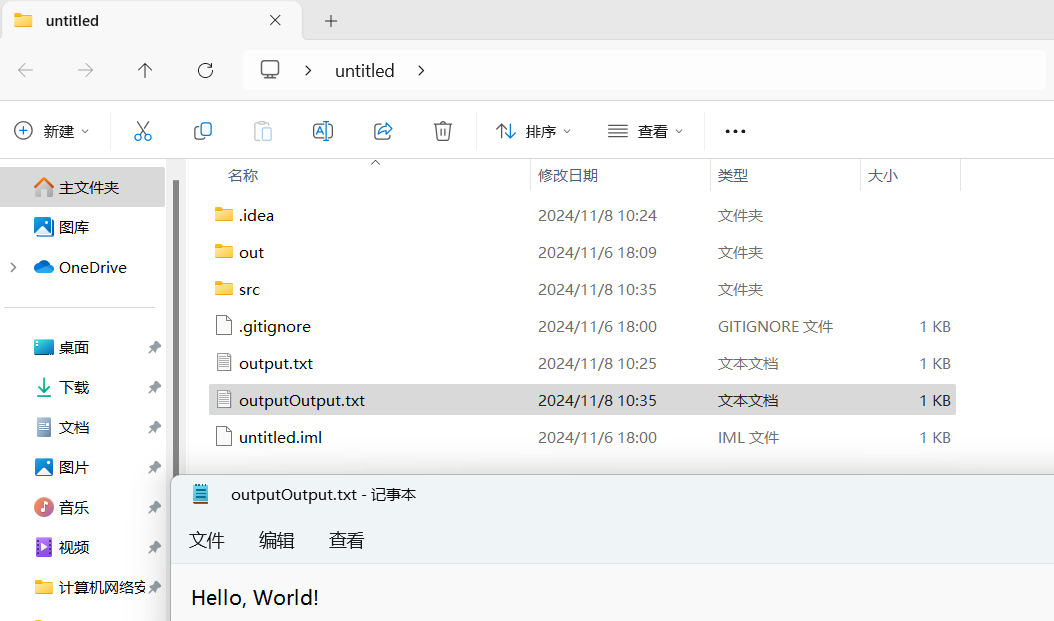Add a new tab with plus button
The width and height of the screenshot is (1054, 621).
click(331, 21)
